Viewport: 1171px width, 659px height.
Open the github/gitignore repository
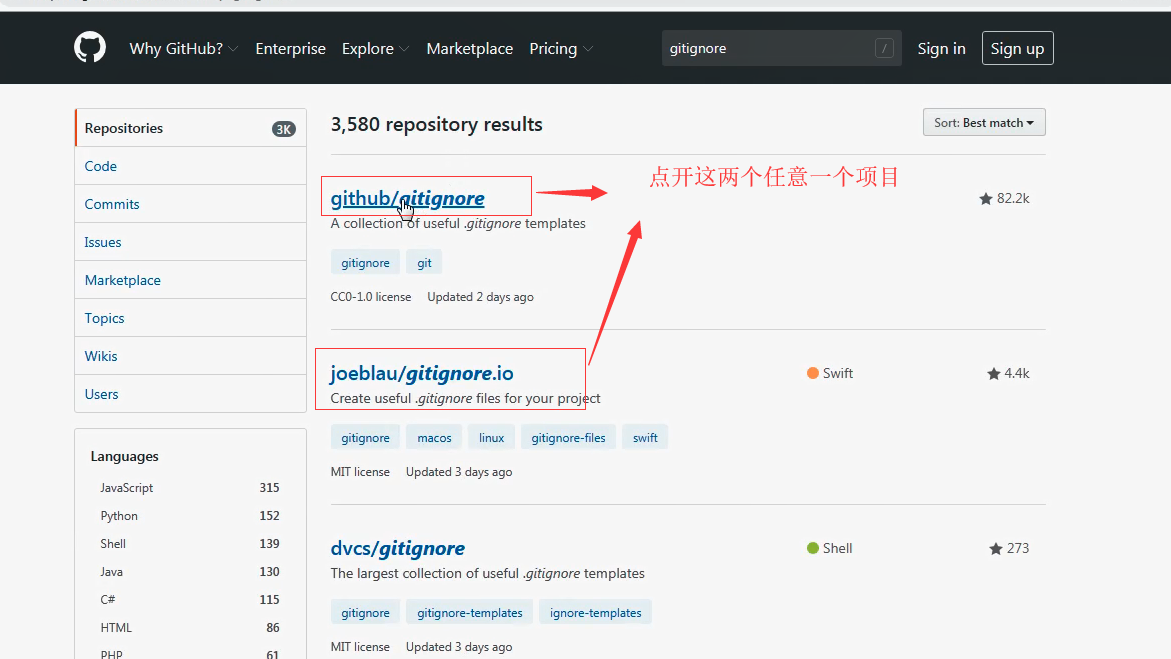click(x=407, y=198)
